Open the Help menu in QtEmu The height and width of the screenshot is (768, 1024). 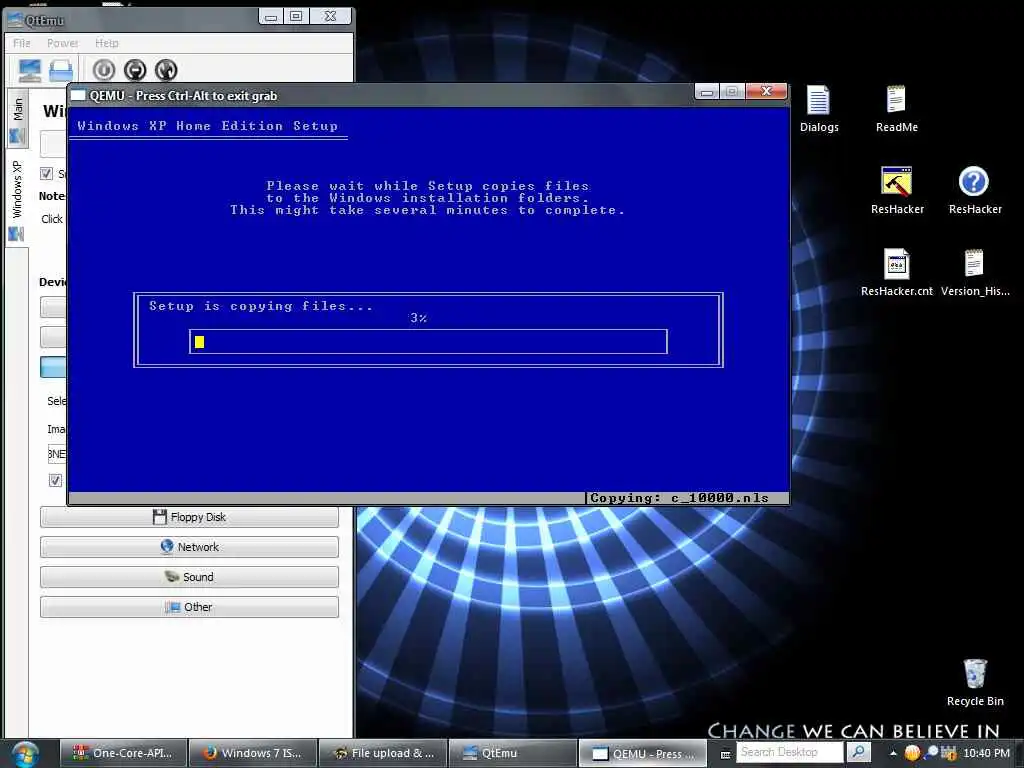[x=106, y=43]
